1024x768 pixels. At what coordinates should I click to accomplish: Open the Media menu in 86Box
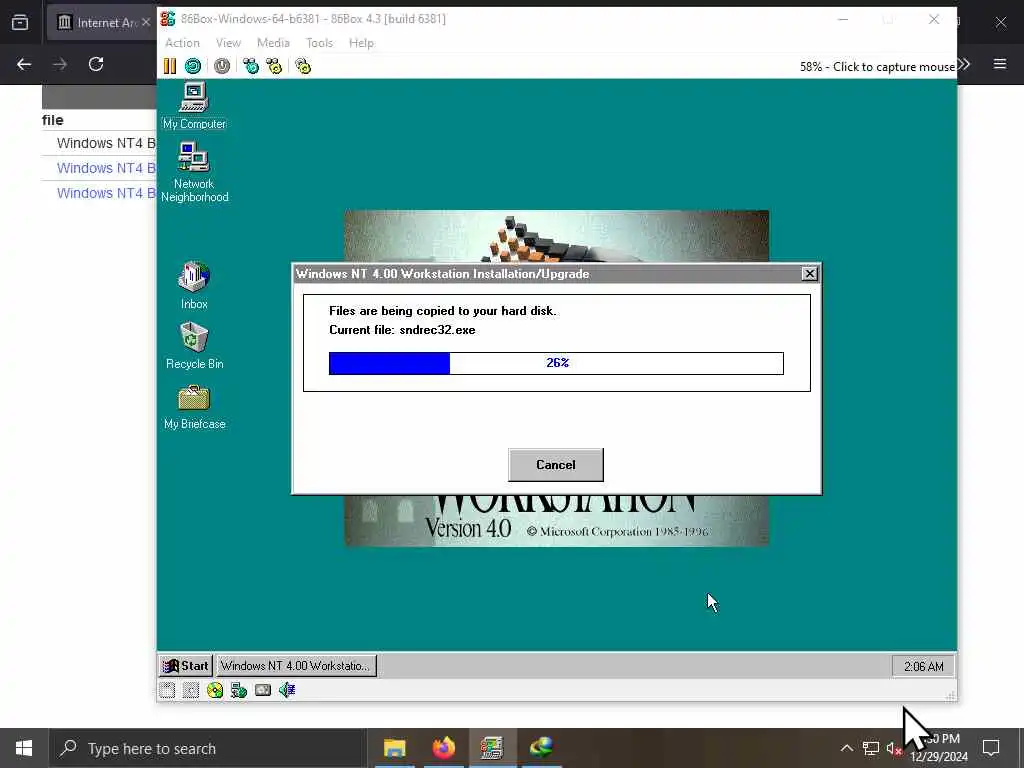[x=273, y=43]
